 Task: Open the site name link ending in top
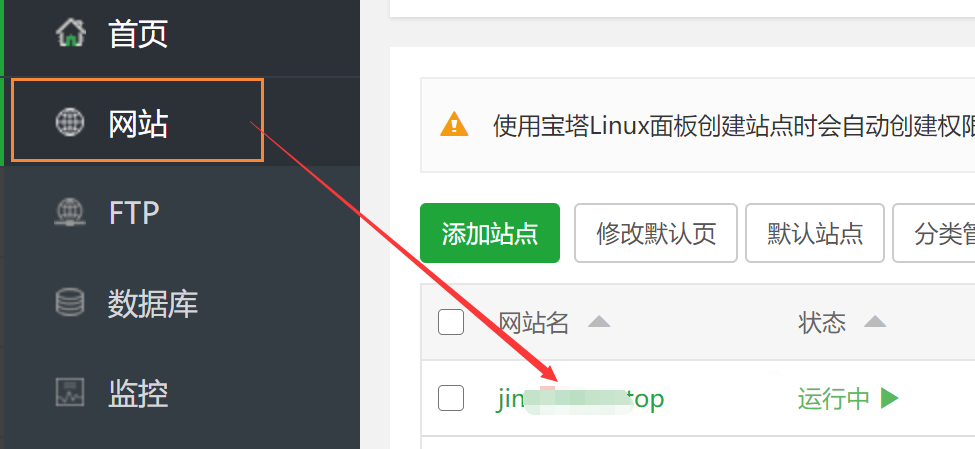pyautogui.click(x=580, y=399)
